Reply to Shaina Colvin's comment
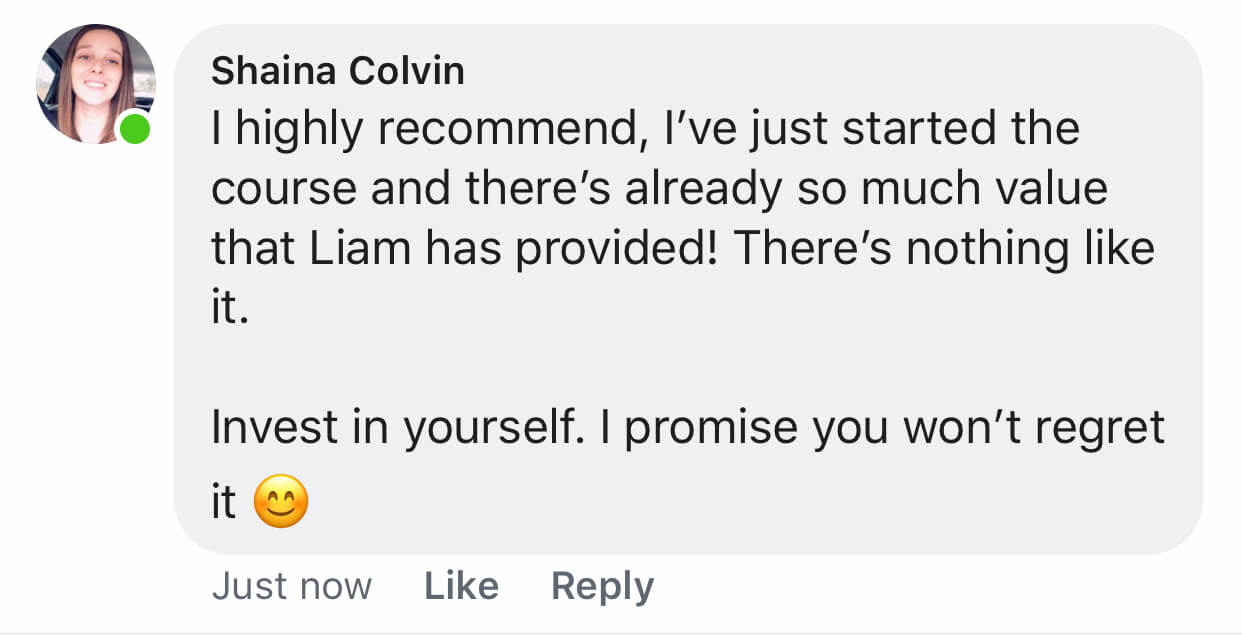Viewport: 1242px width, 636px height. [602, 586]
